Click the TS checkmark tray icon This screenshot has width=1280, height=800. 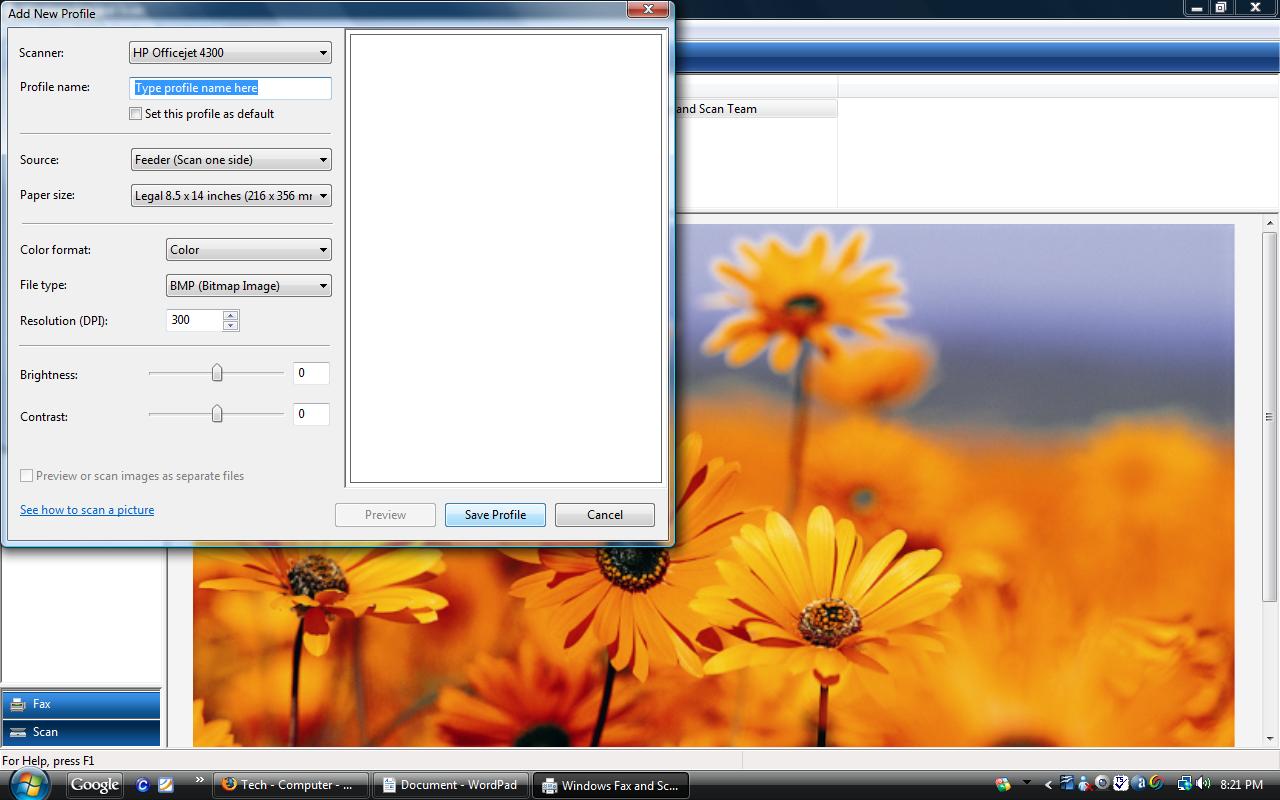1121,783
